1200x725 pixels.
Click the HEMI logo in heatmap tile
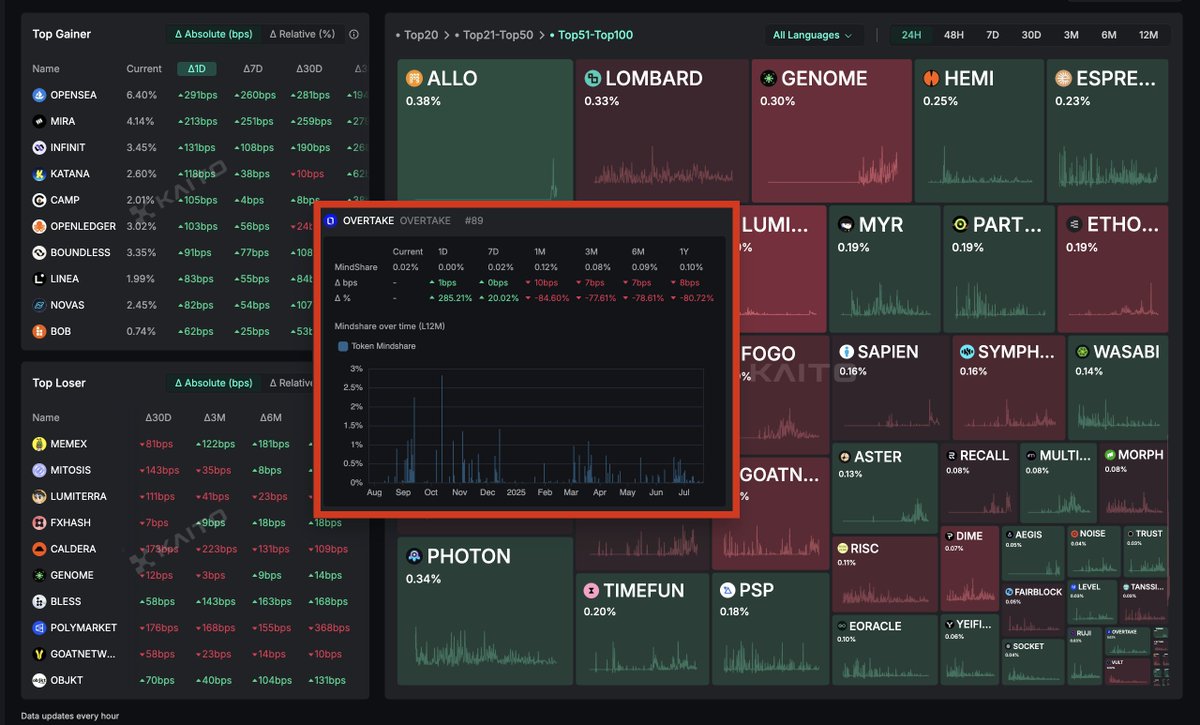pos(931,78)
